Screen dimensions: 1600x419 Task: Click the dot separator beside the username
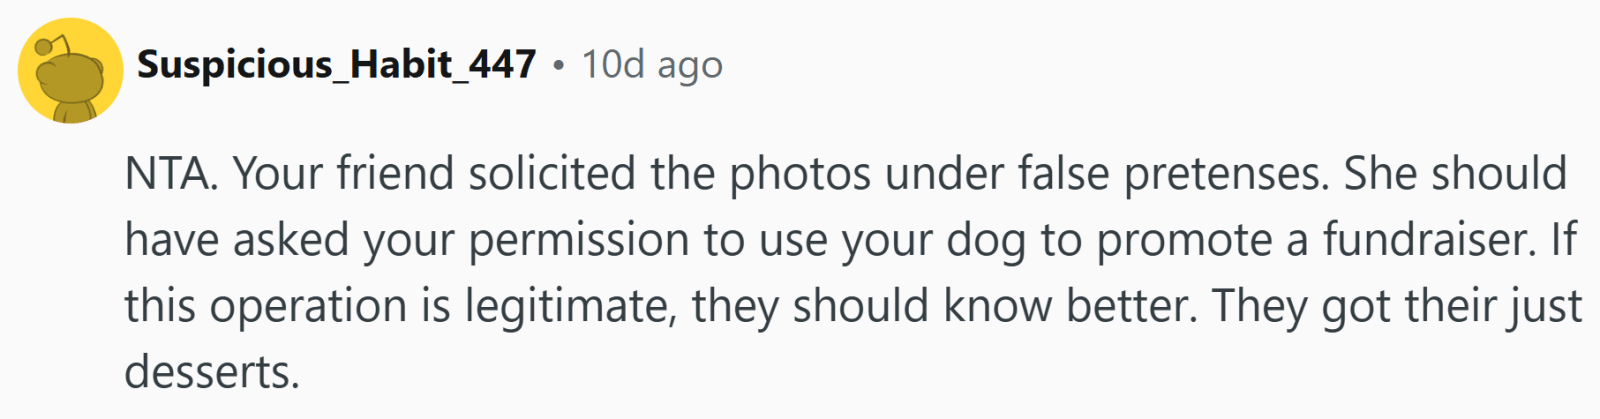559,66
